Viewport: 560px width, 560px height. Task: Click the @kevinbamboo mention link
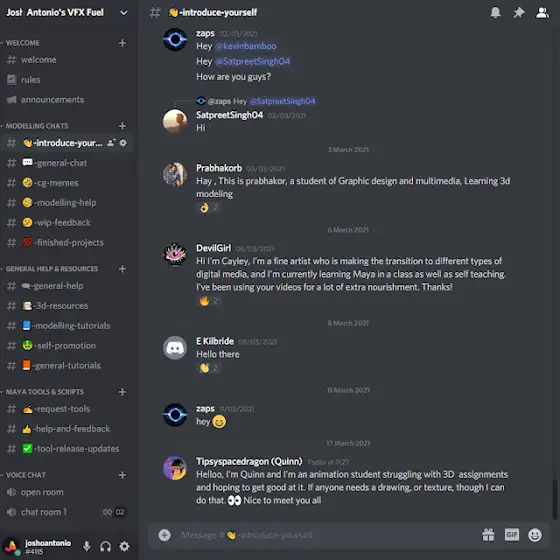coord(246,46)
